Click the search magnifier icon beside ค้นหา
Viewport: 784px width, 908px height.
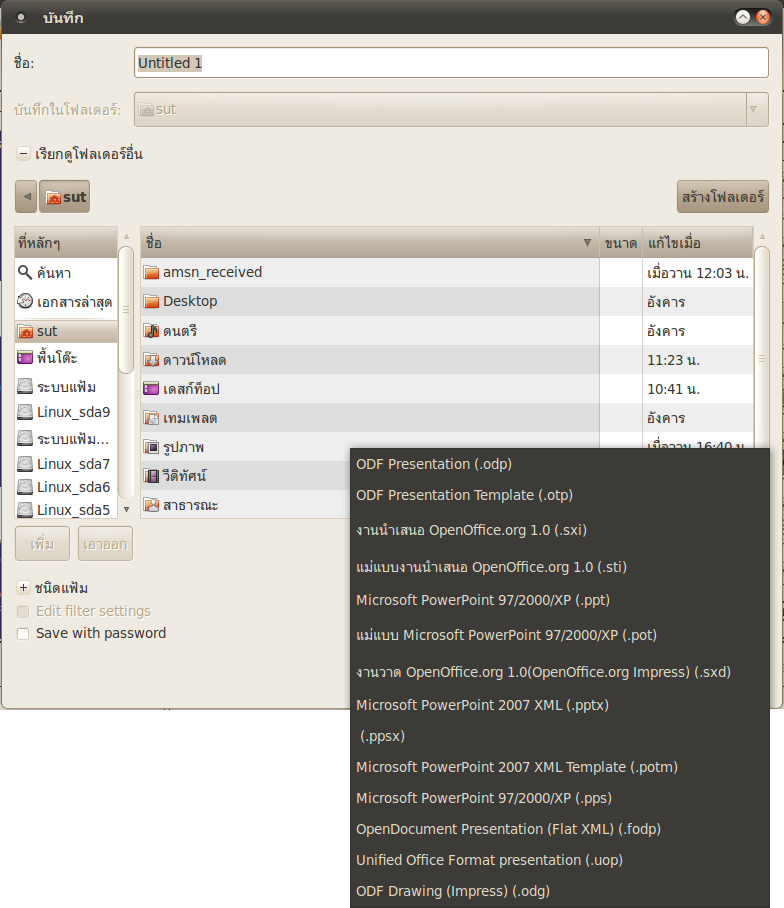[25, 272]
